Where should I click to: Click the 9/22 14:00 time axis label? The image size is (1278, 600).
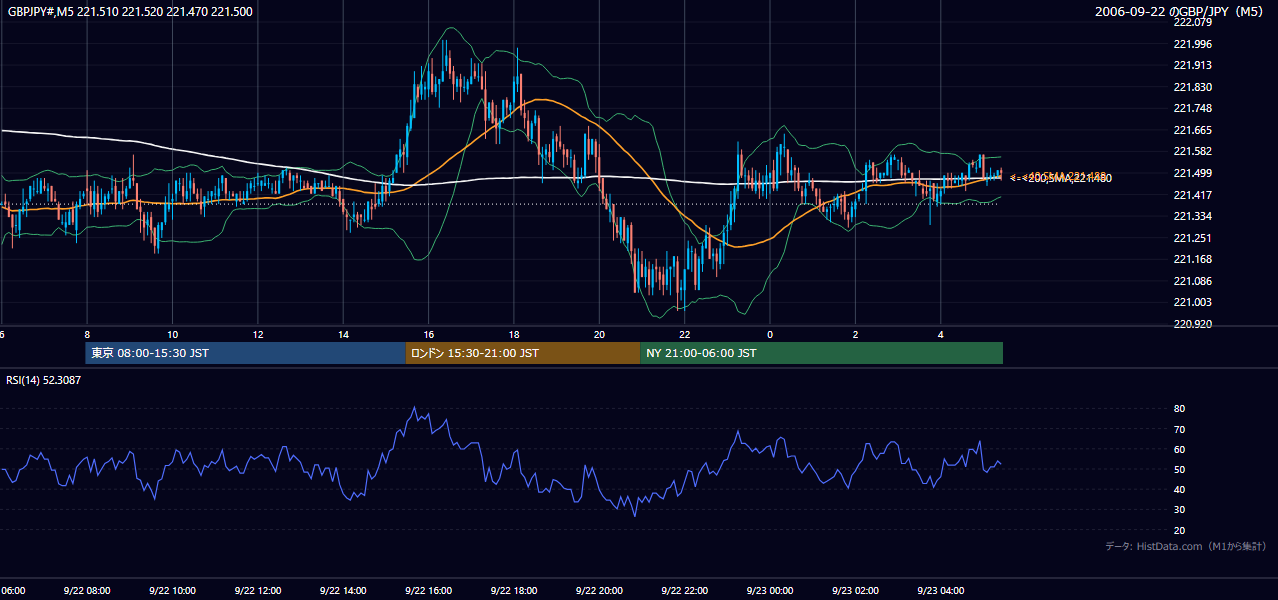pos(343,591)
